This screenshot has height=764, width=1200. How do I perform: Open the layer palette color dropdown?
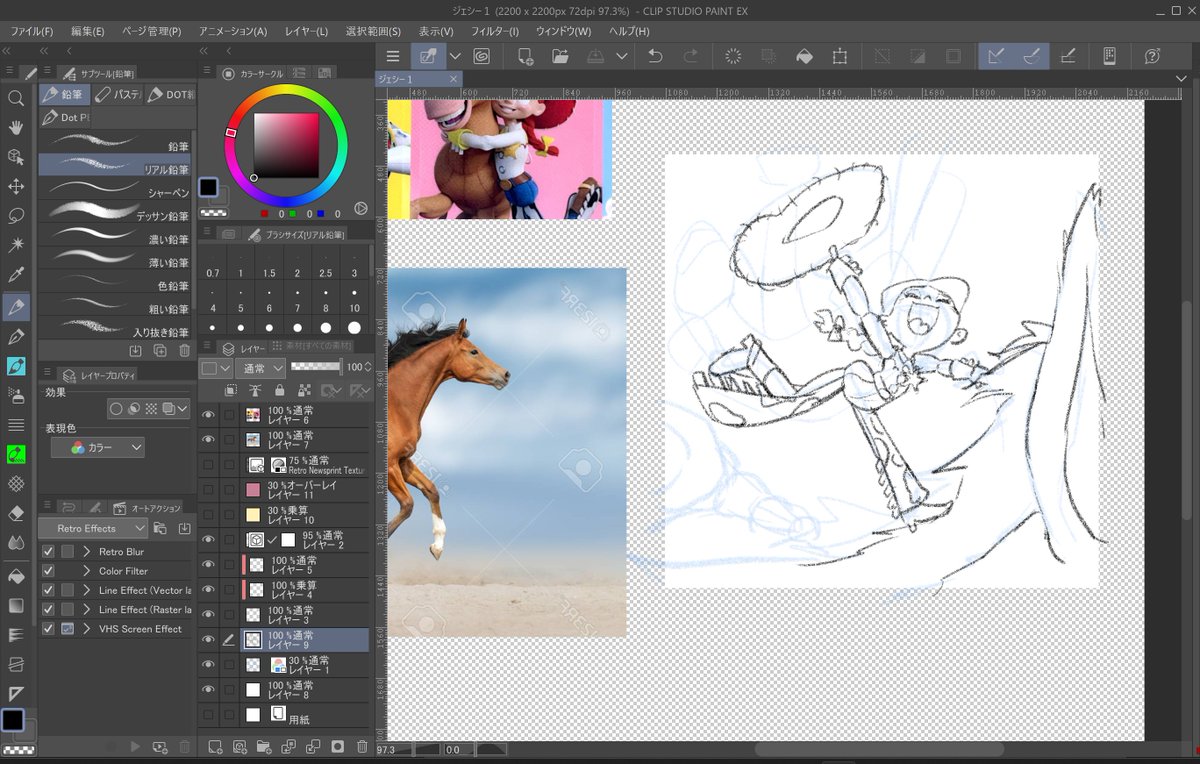(216, 368)
